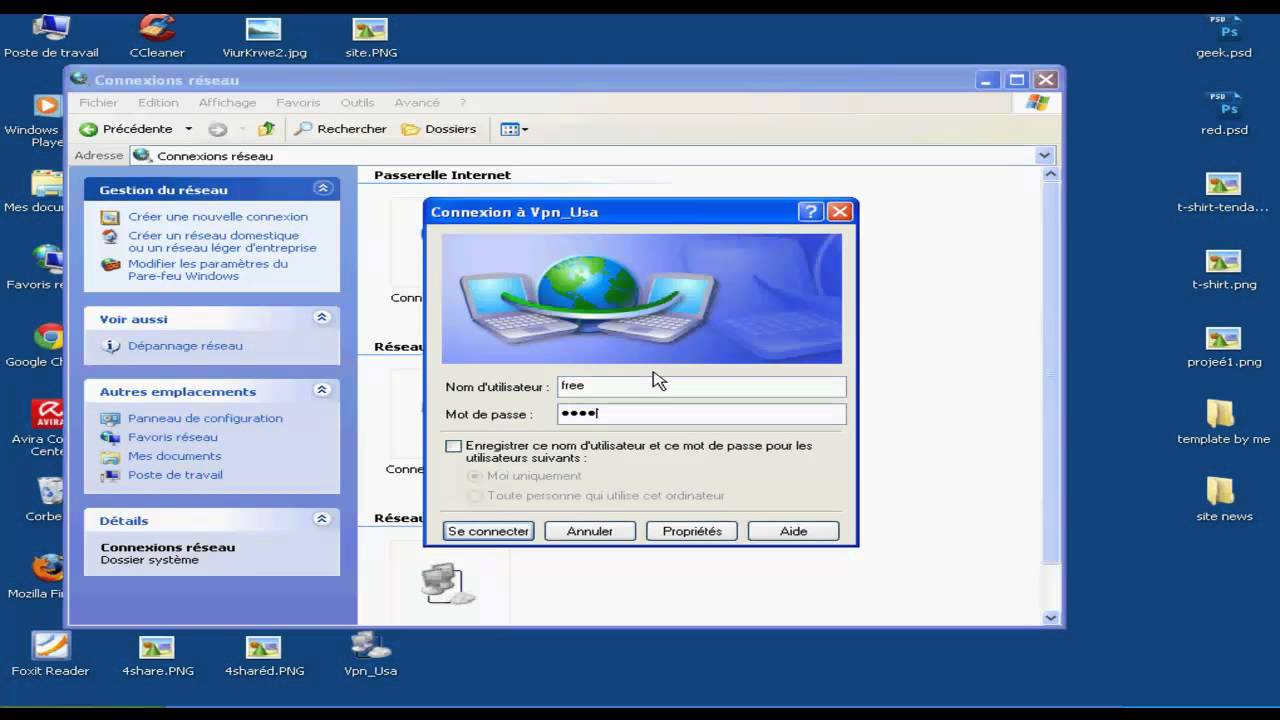Open Favoris réseau link
Viewport: 1280px width, 720px height.
coord(172,437)
